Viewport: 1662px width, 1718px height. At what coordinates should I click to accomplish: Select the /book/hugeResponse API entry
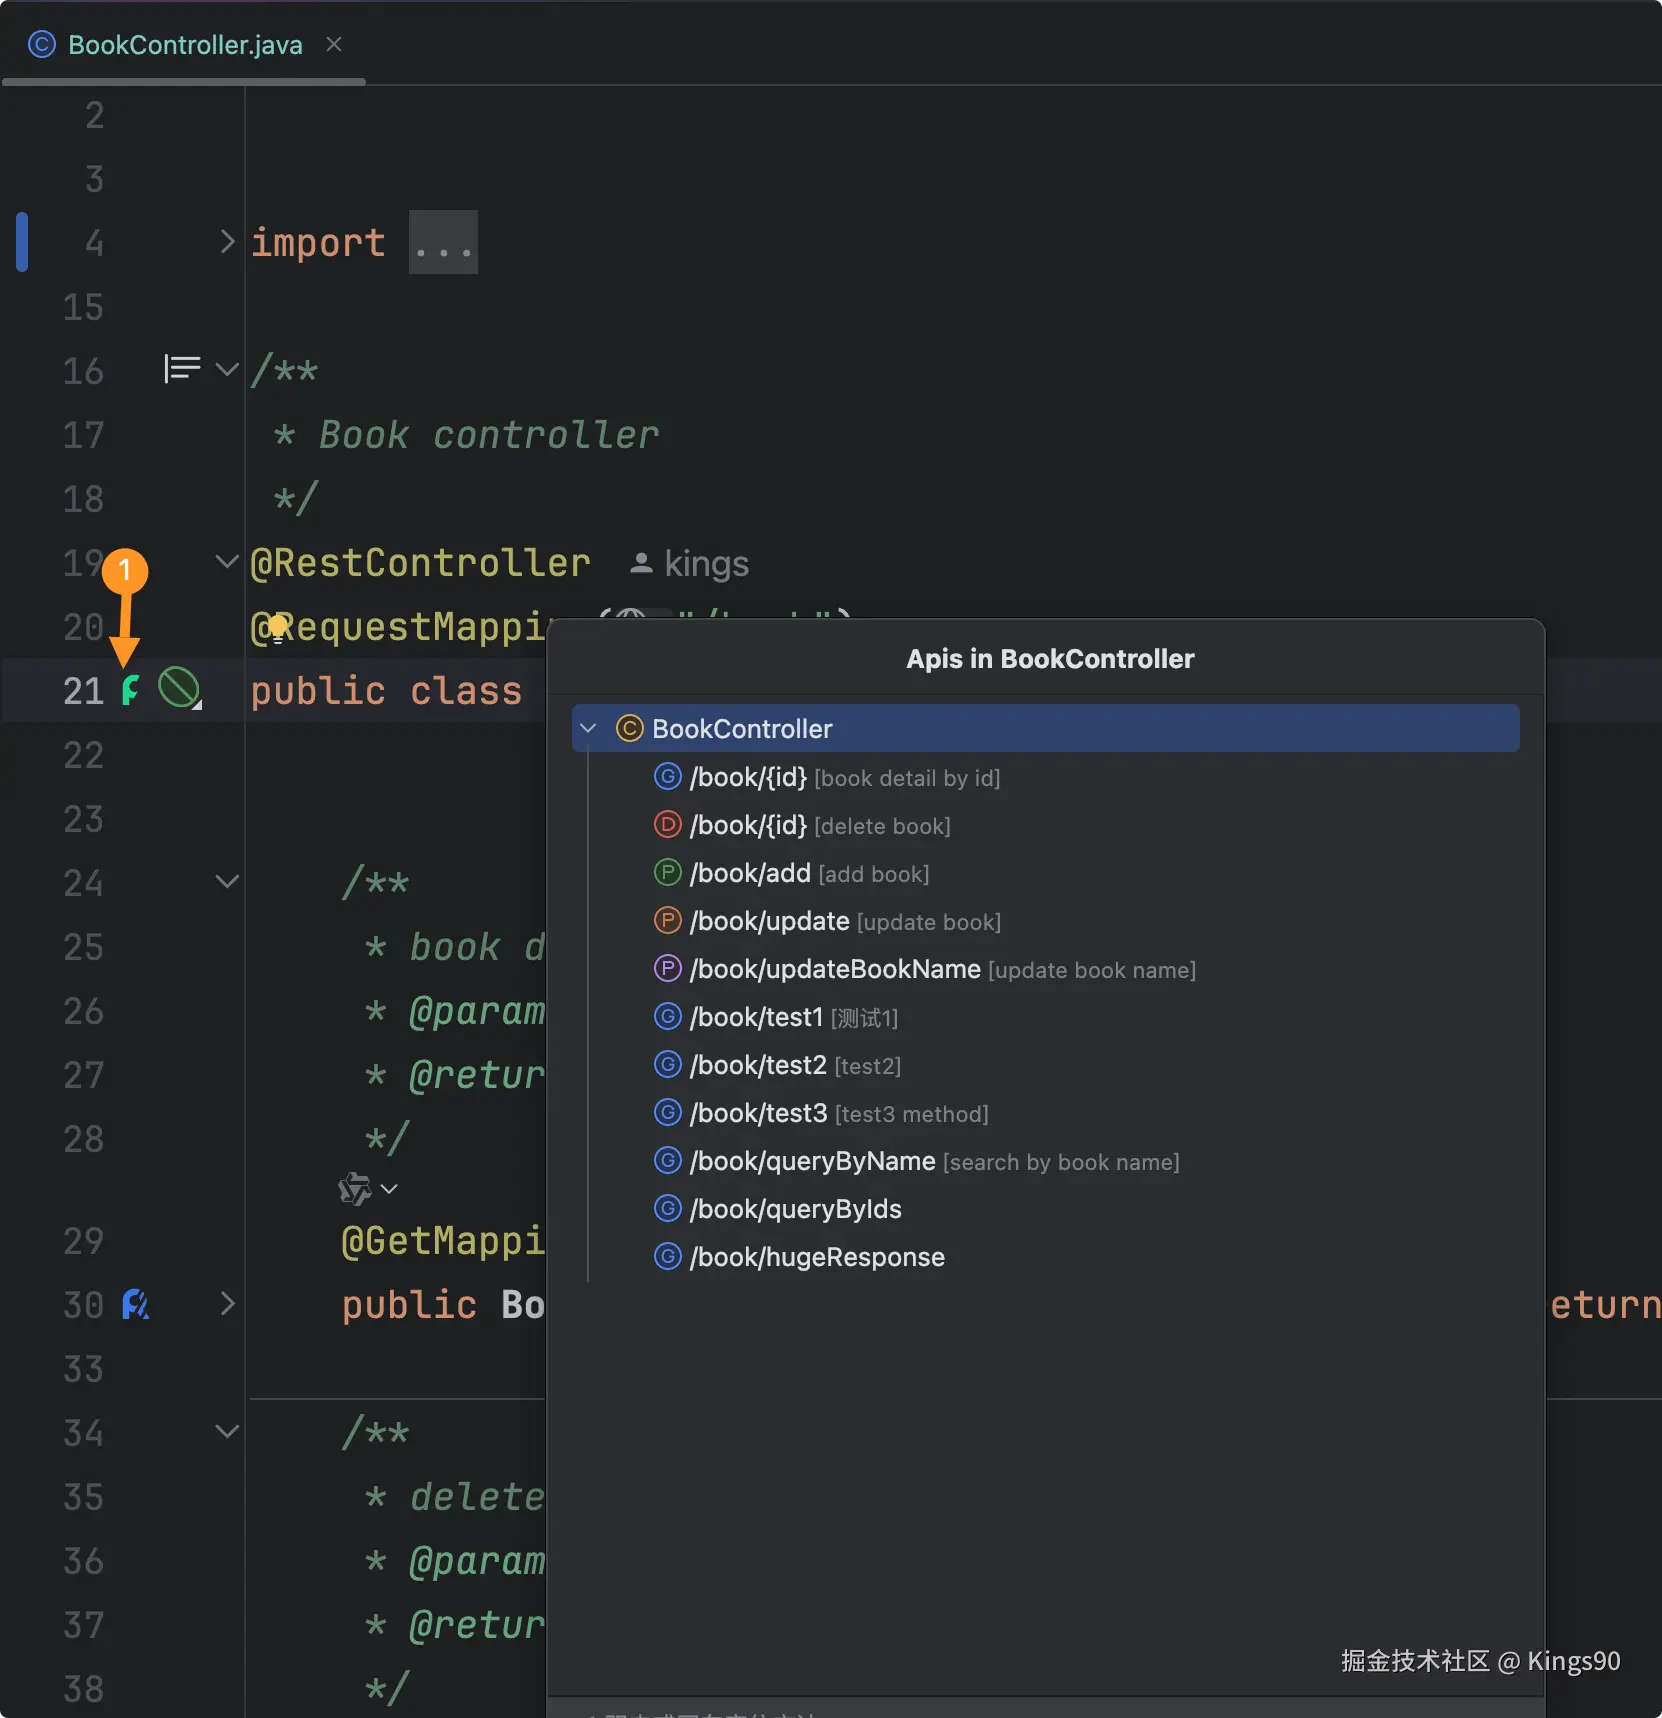[x=816, y=1257]
